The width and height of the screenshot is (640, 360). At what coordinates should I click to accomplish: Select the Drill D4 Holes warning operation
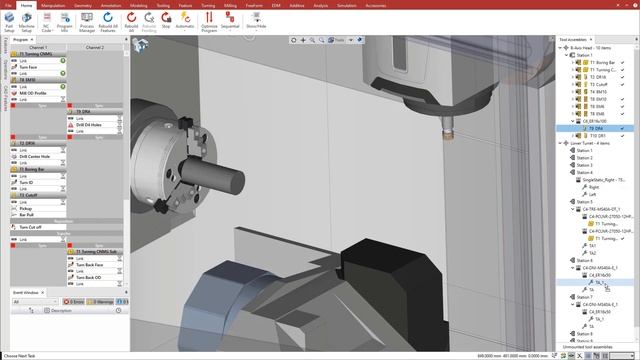tap(95, 125)
